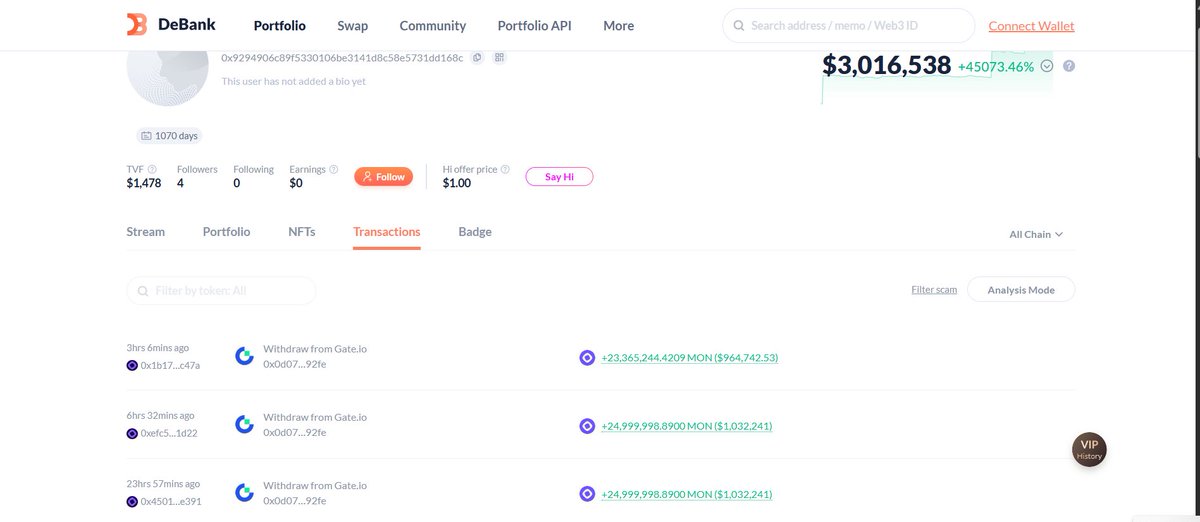
Task: Click the wallet address text 0x9294906c…
Action: pyautogui.click(x=342, y=58)
